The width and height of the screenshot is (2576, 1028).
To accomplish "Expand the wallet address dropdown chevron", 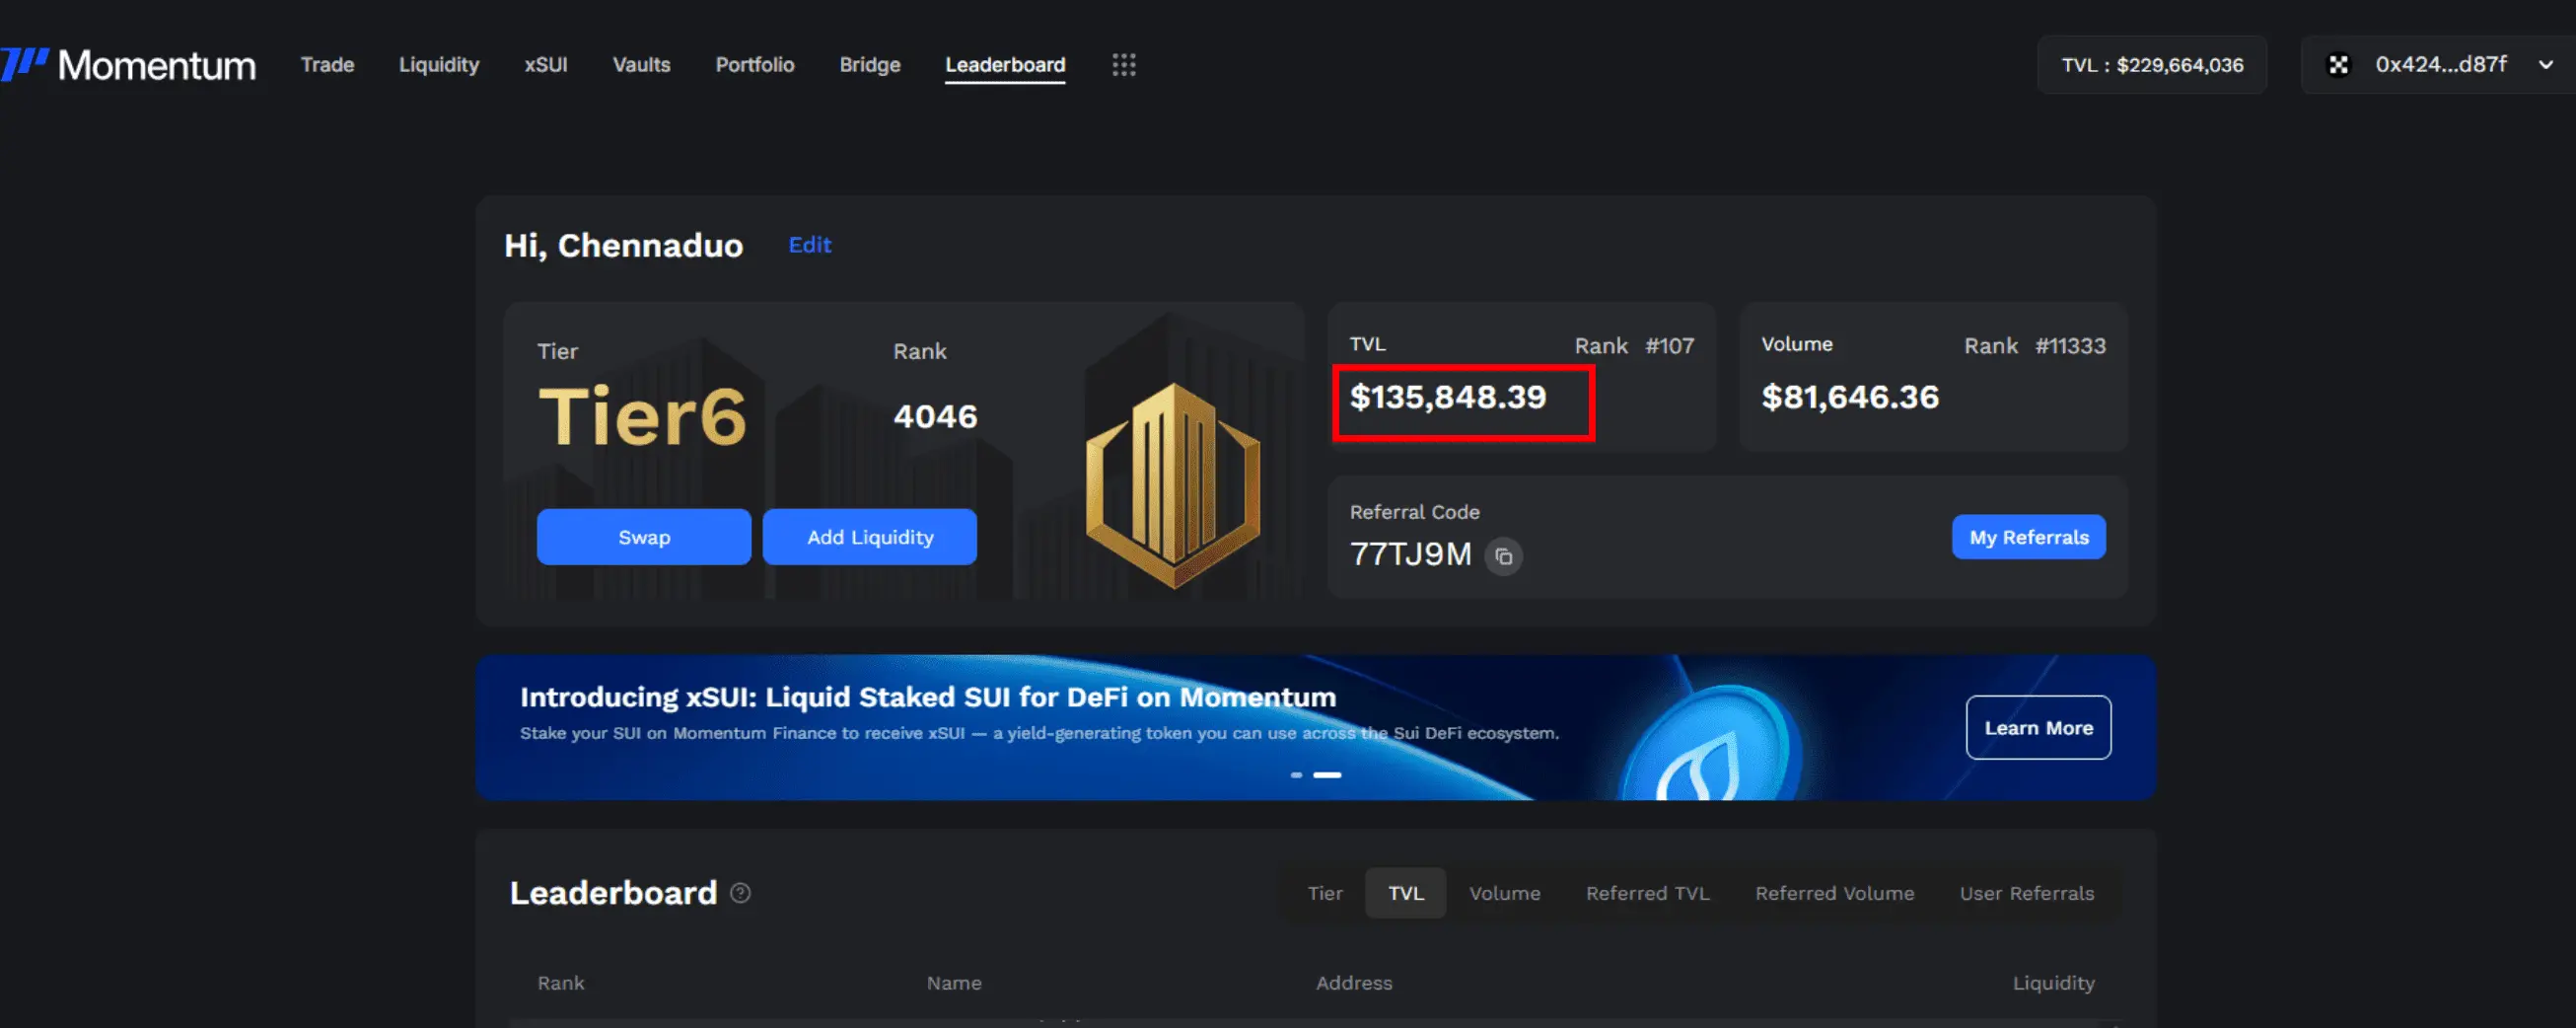I will pyautogui.click(x=2546, y=65).
